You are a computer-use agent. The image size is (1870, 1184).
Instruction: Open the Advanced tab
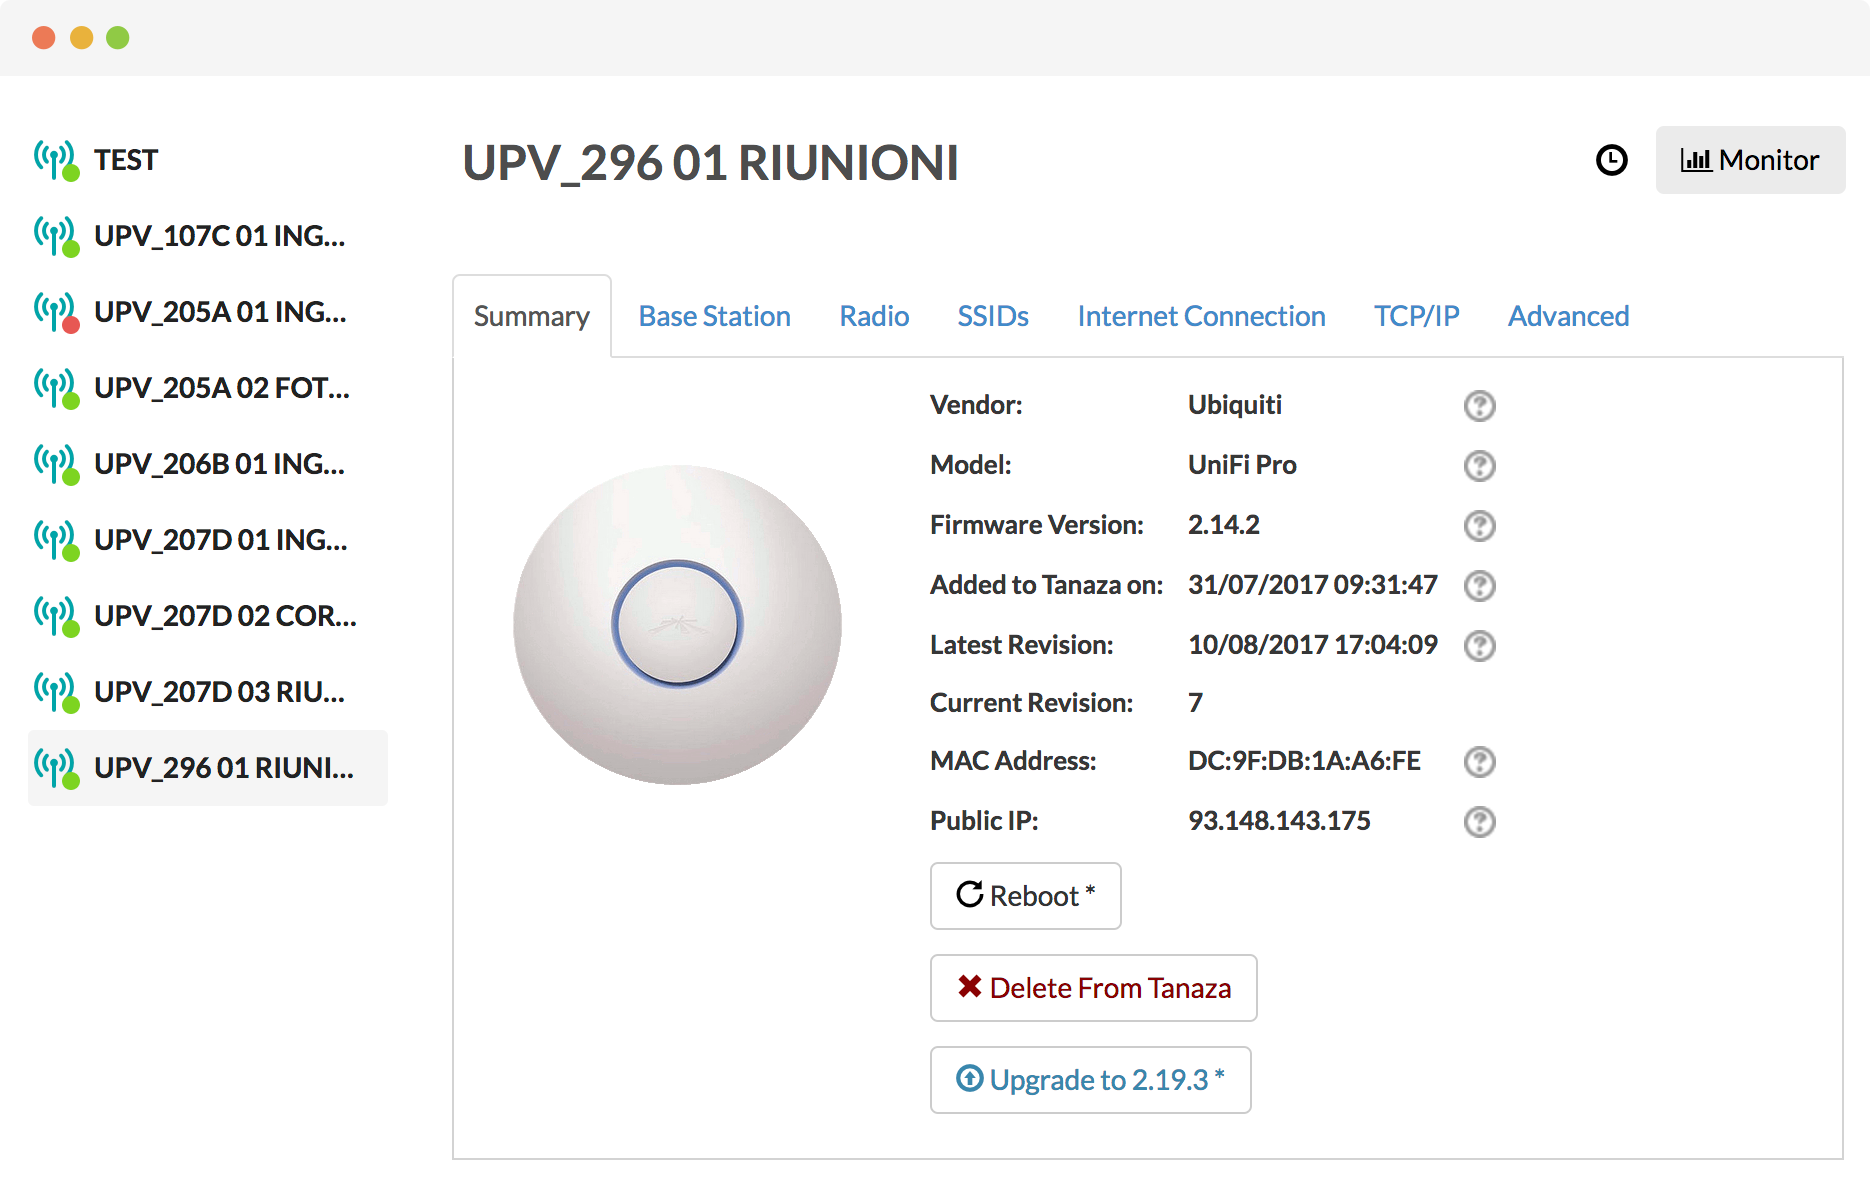pyautogui.click(x=1568, y=316)
